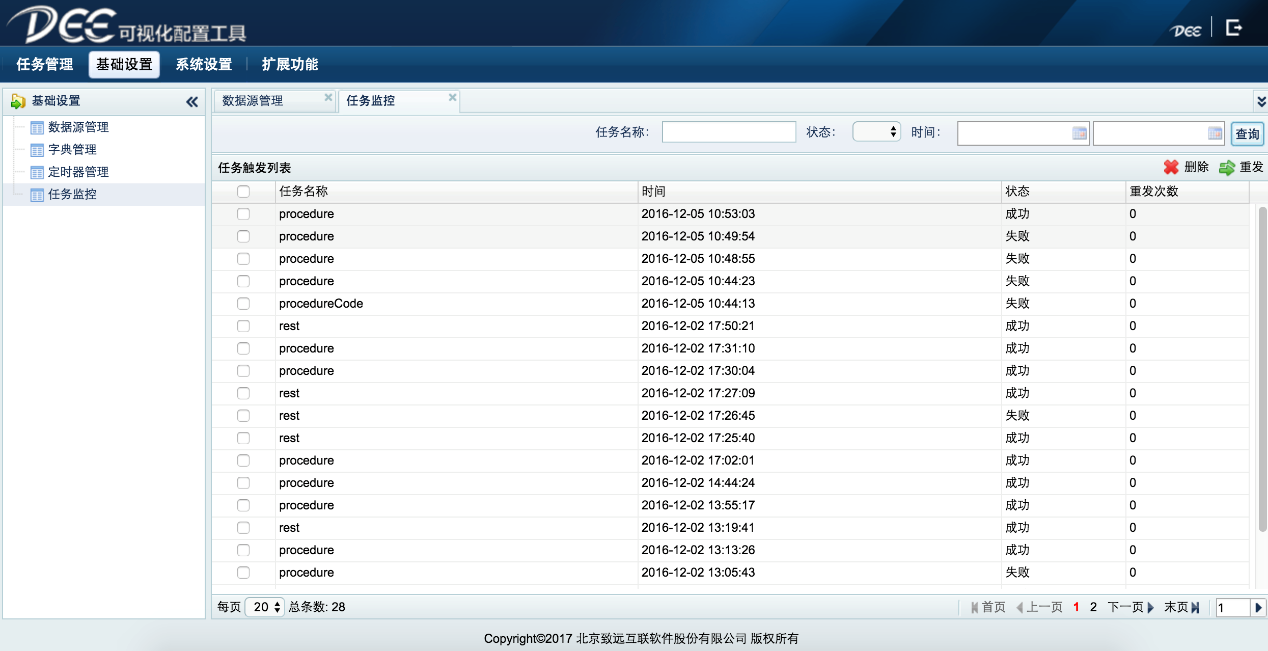
Task: Click the red 删除 delete icon
Action: [1171, 168]
